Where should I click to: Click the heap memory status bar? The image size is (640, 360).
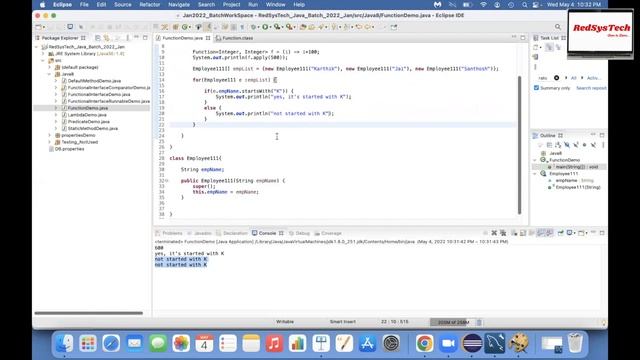click(452, 322)
